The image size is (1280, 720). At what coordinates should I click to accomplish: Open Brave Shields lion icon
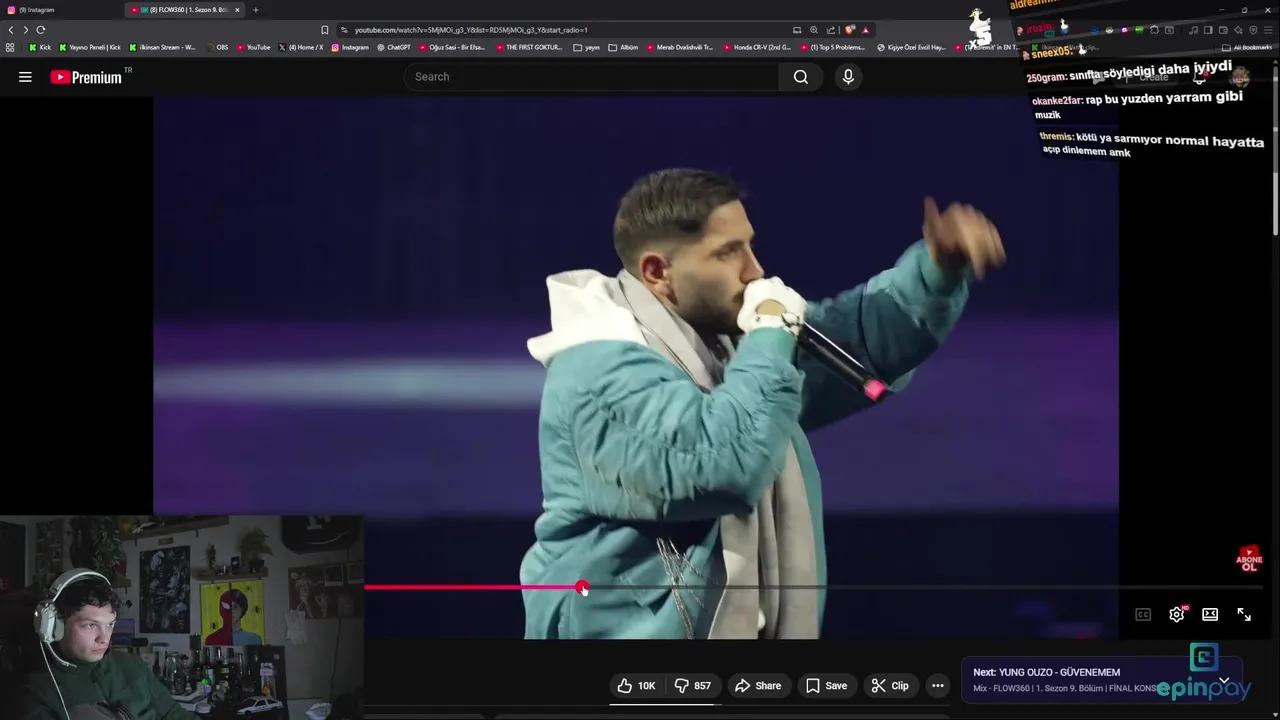point(850,30)
